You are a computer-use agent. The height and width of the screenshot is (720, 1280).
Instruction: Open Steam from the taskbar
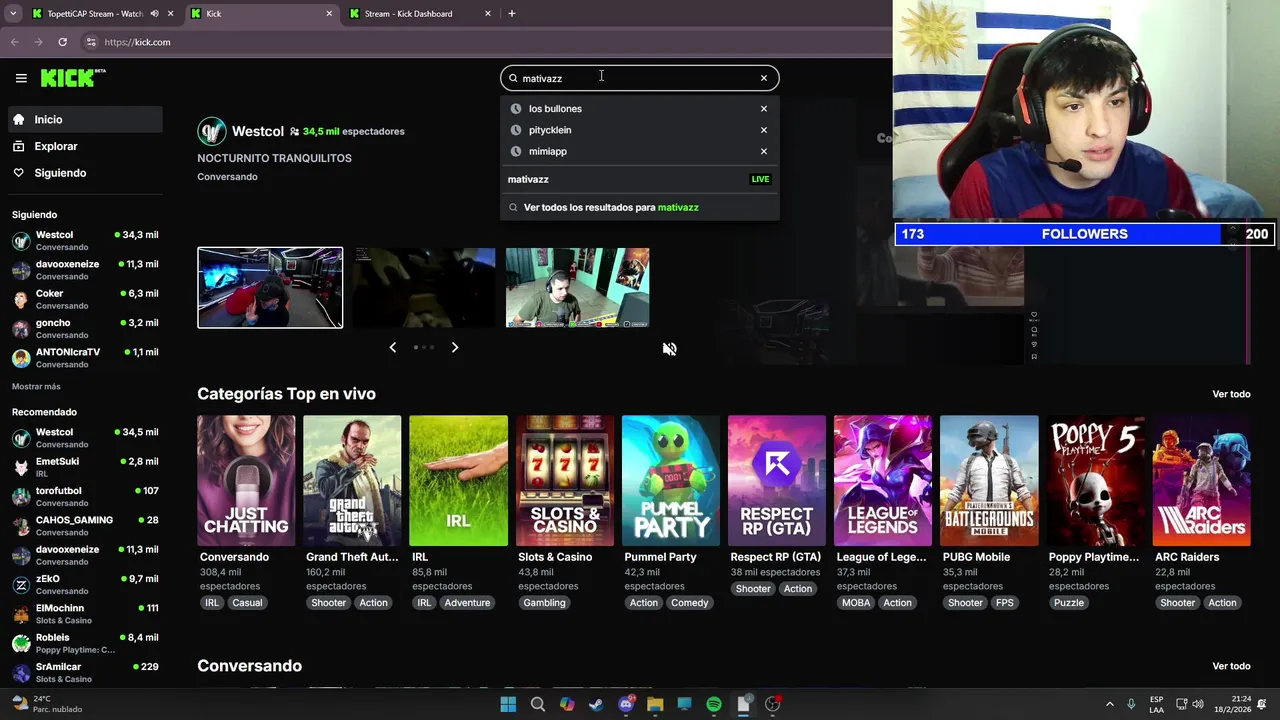(596, 705)
